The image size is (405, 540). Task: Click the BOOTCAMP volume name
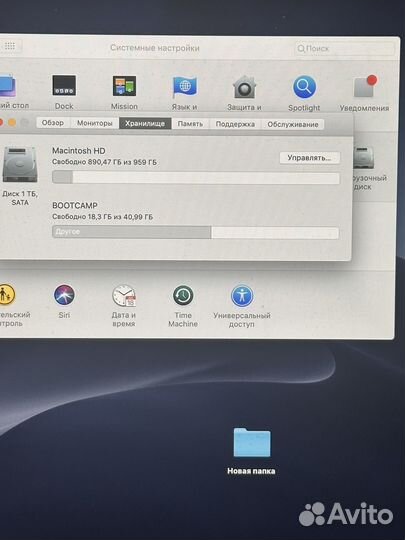coord(75,206)
